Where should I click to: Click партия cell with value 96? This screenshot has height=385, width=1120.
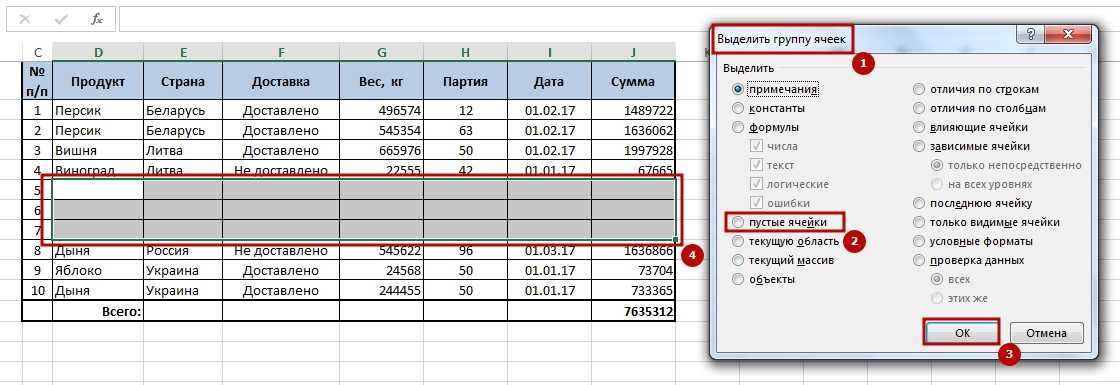pyautogui.click(x=466, y=251)
